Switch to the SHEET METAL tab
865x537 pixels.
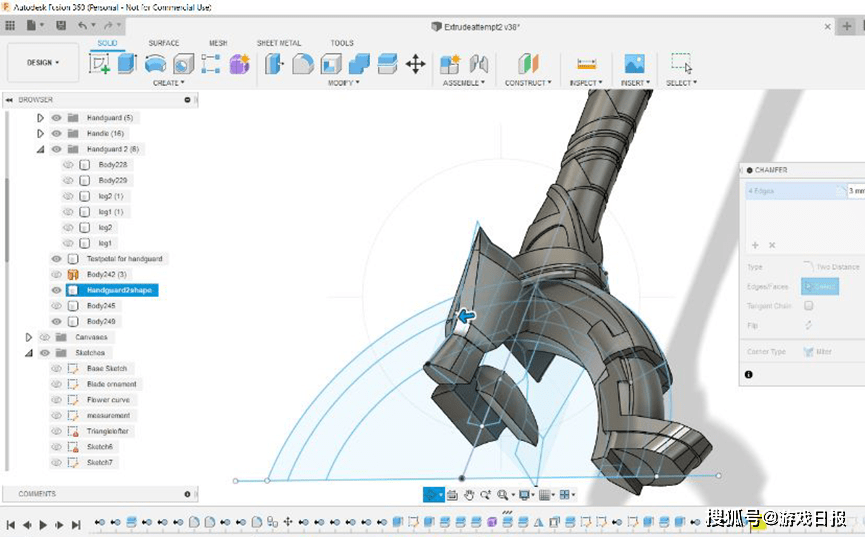click(278, 43)
